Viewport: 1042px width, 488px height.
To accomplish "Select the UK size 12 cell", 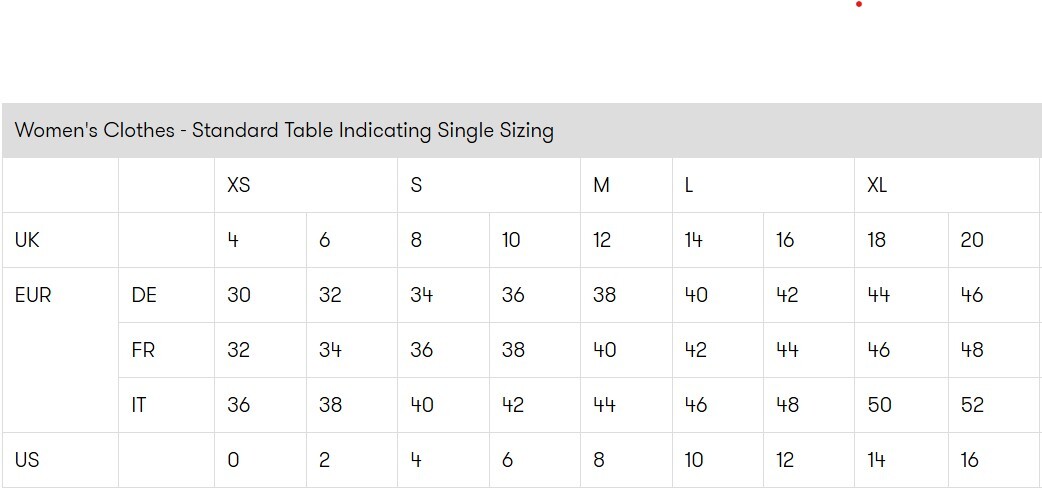I will (x=602, y=240).
